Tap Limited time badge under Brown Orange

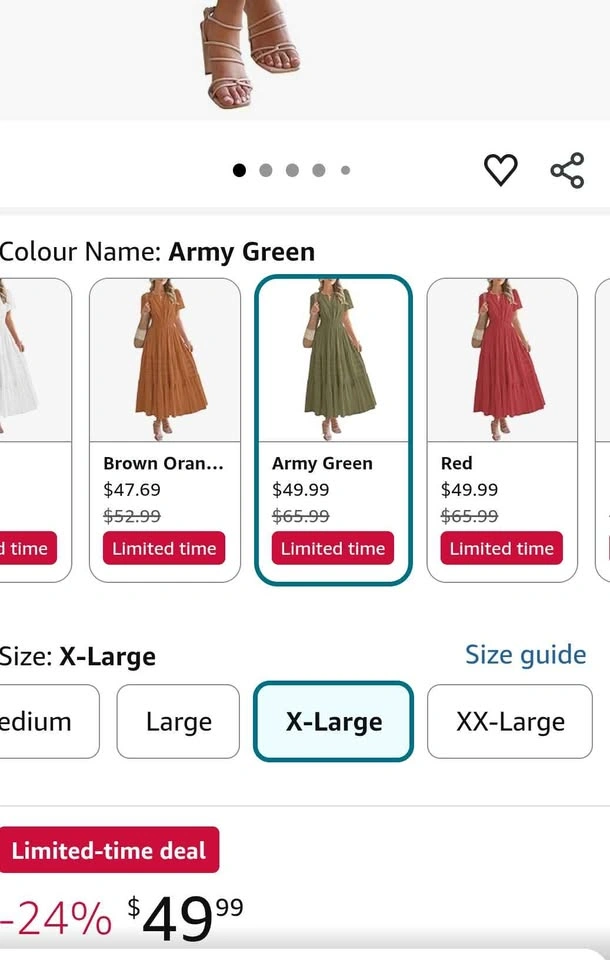click(x=164, y=548)
